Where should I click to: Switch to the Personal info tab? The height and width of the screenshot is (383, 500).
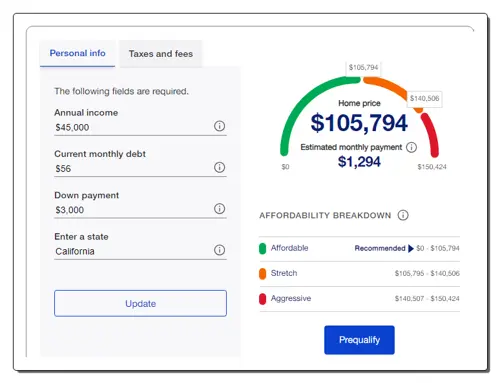coord(77,53)
